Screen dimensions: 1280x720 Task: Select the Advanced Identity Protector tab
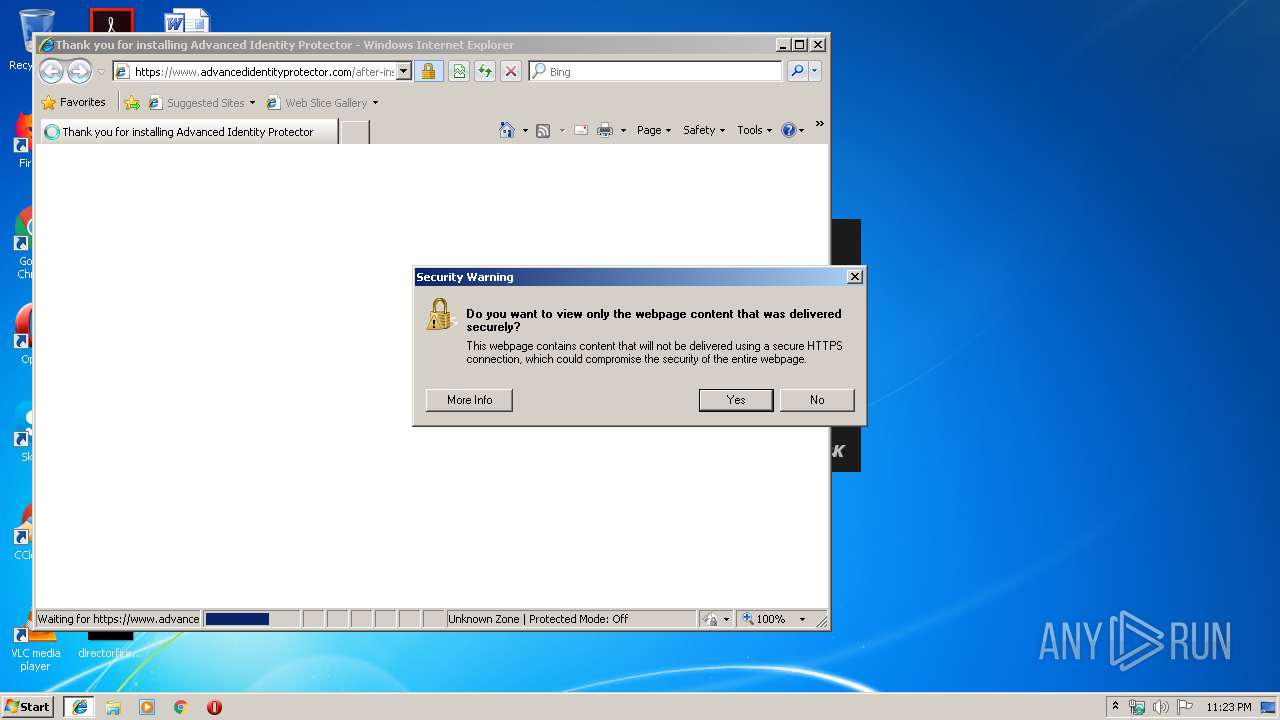pyautogui.click(x=188, y=132)
